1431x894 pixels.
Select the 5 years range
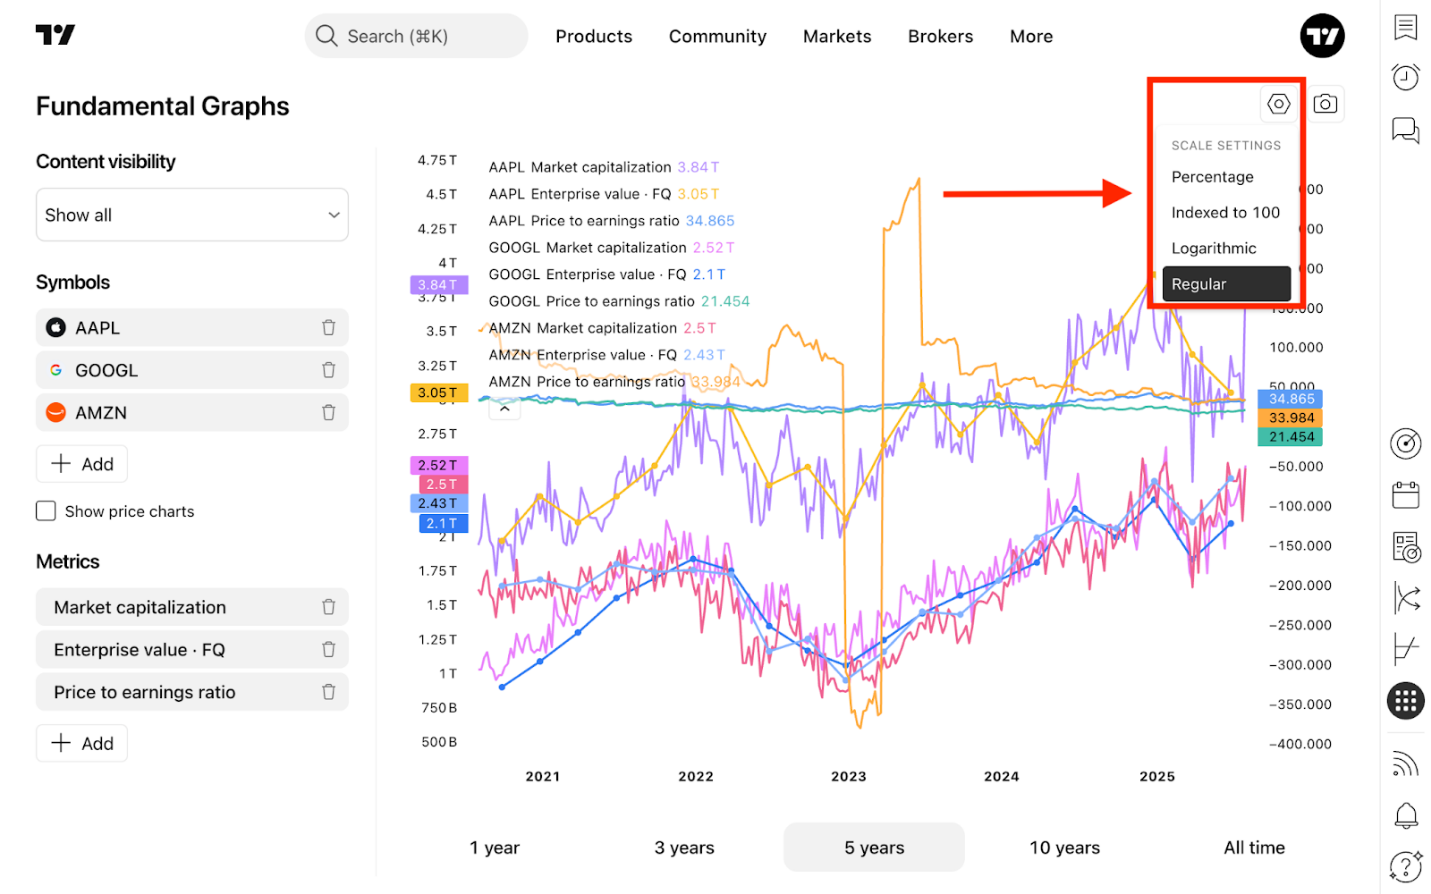pos(874,848)
